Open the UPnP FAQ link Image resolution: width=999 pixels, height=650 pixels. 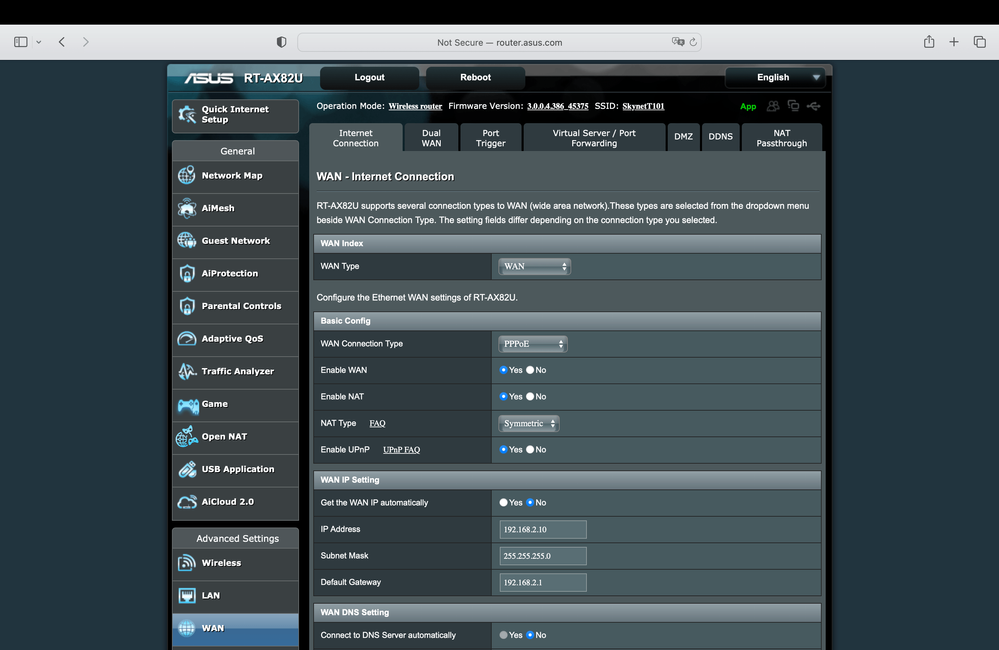coord(401,450)
